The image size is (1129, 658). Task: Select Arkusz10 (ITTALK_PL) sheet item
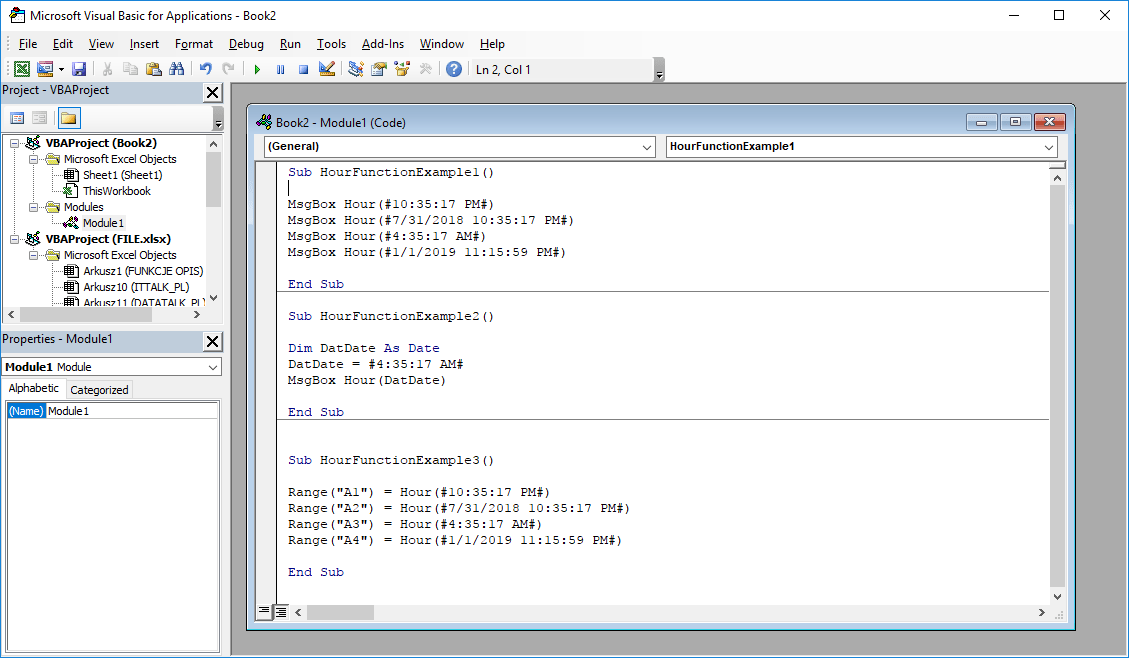(x=136, y=287)
